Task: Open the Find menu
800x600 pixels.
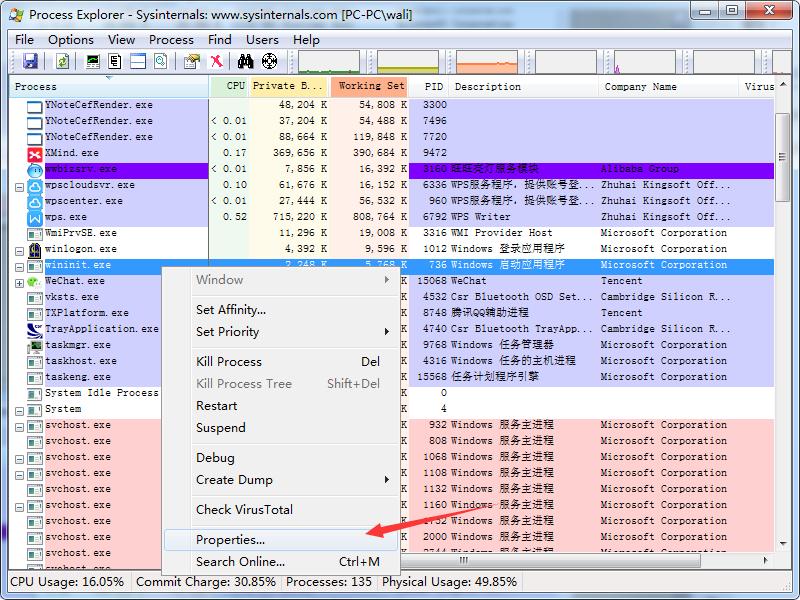Action: 219,40
